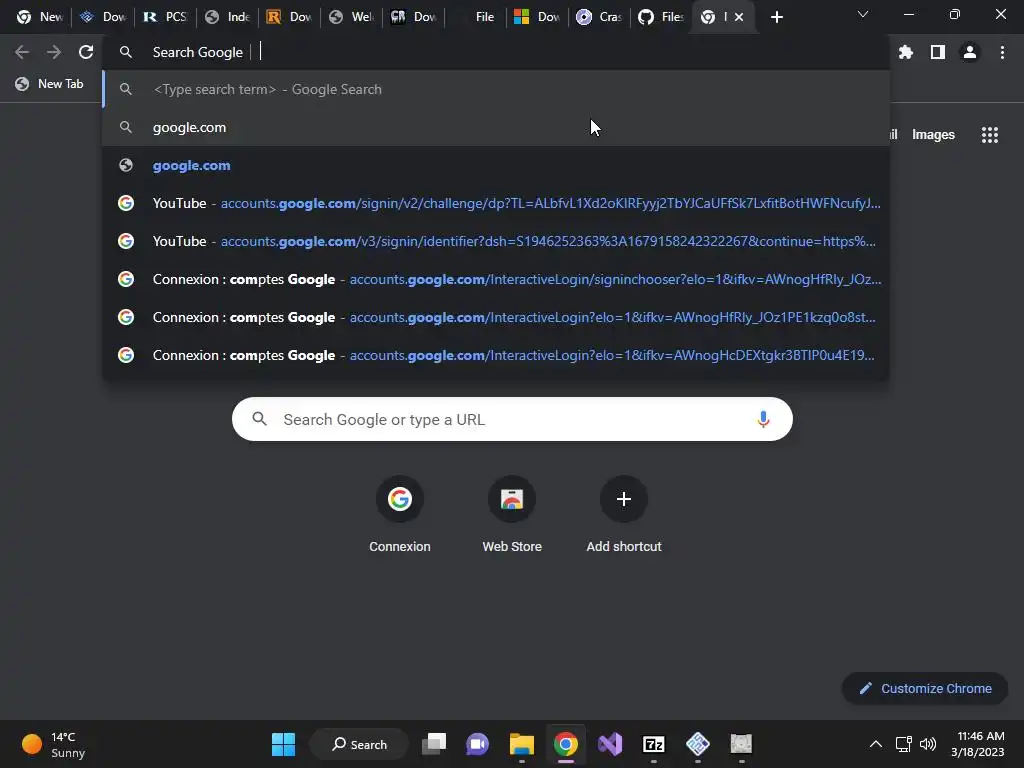
Task: Open YouTube signin challenge suggestion
Action: coord(496,203)
